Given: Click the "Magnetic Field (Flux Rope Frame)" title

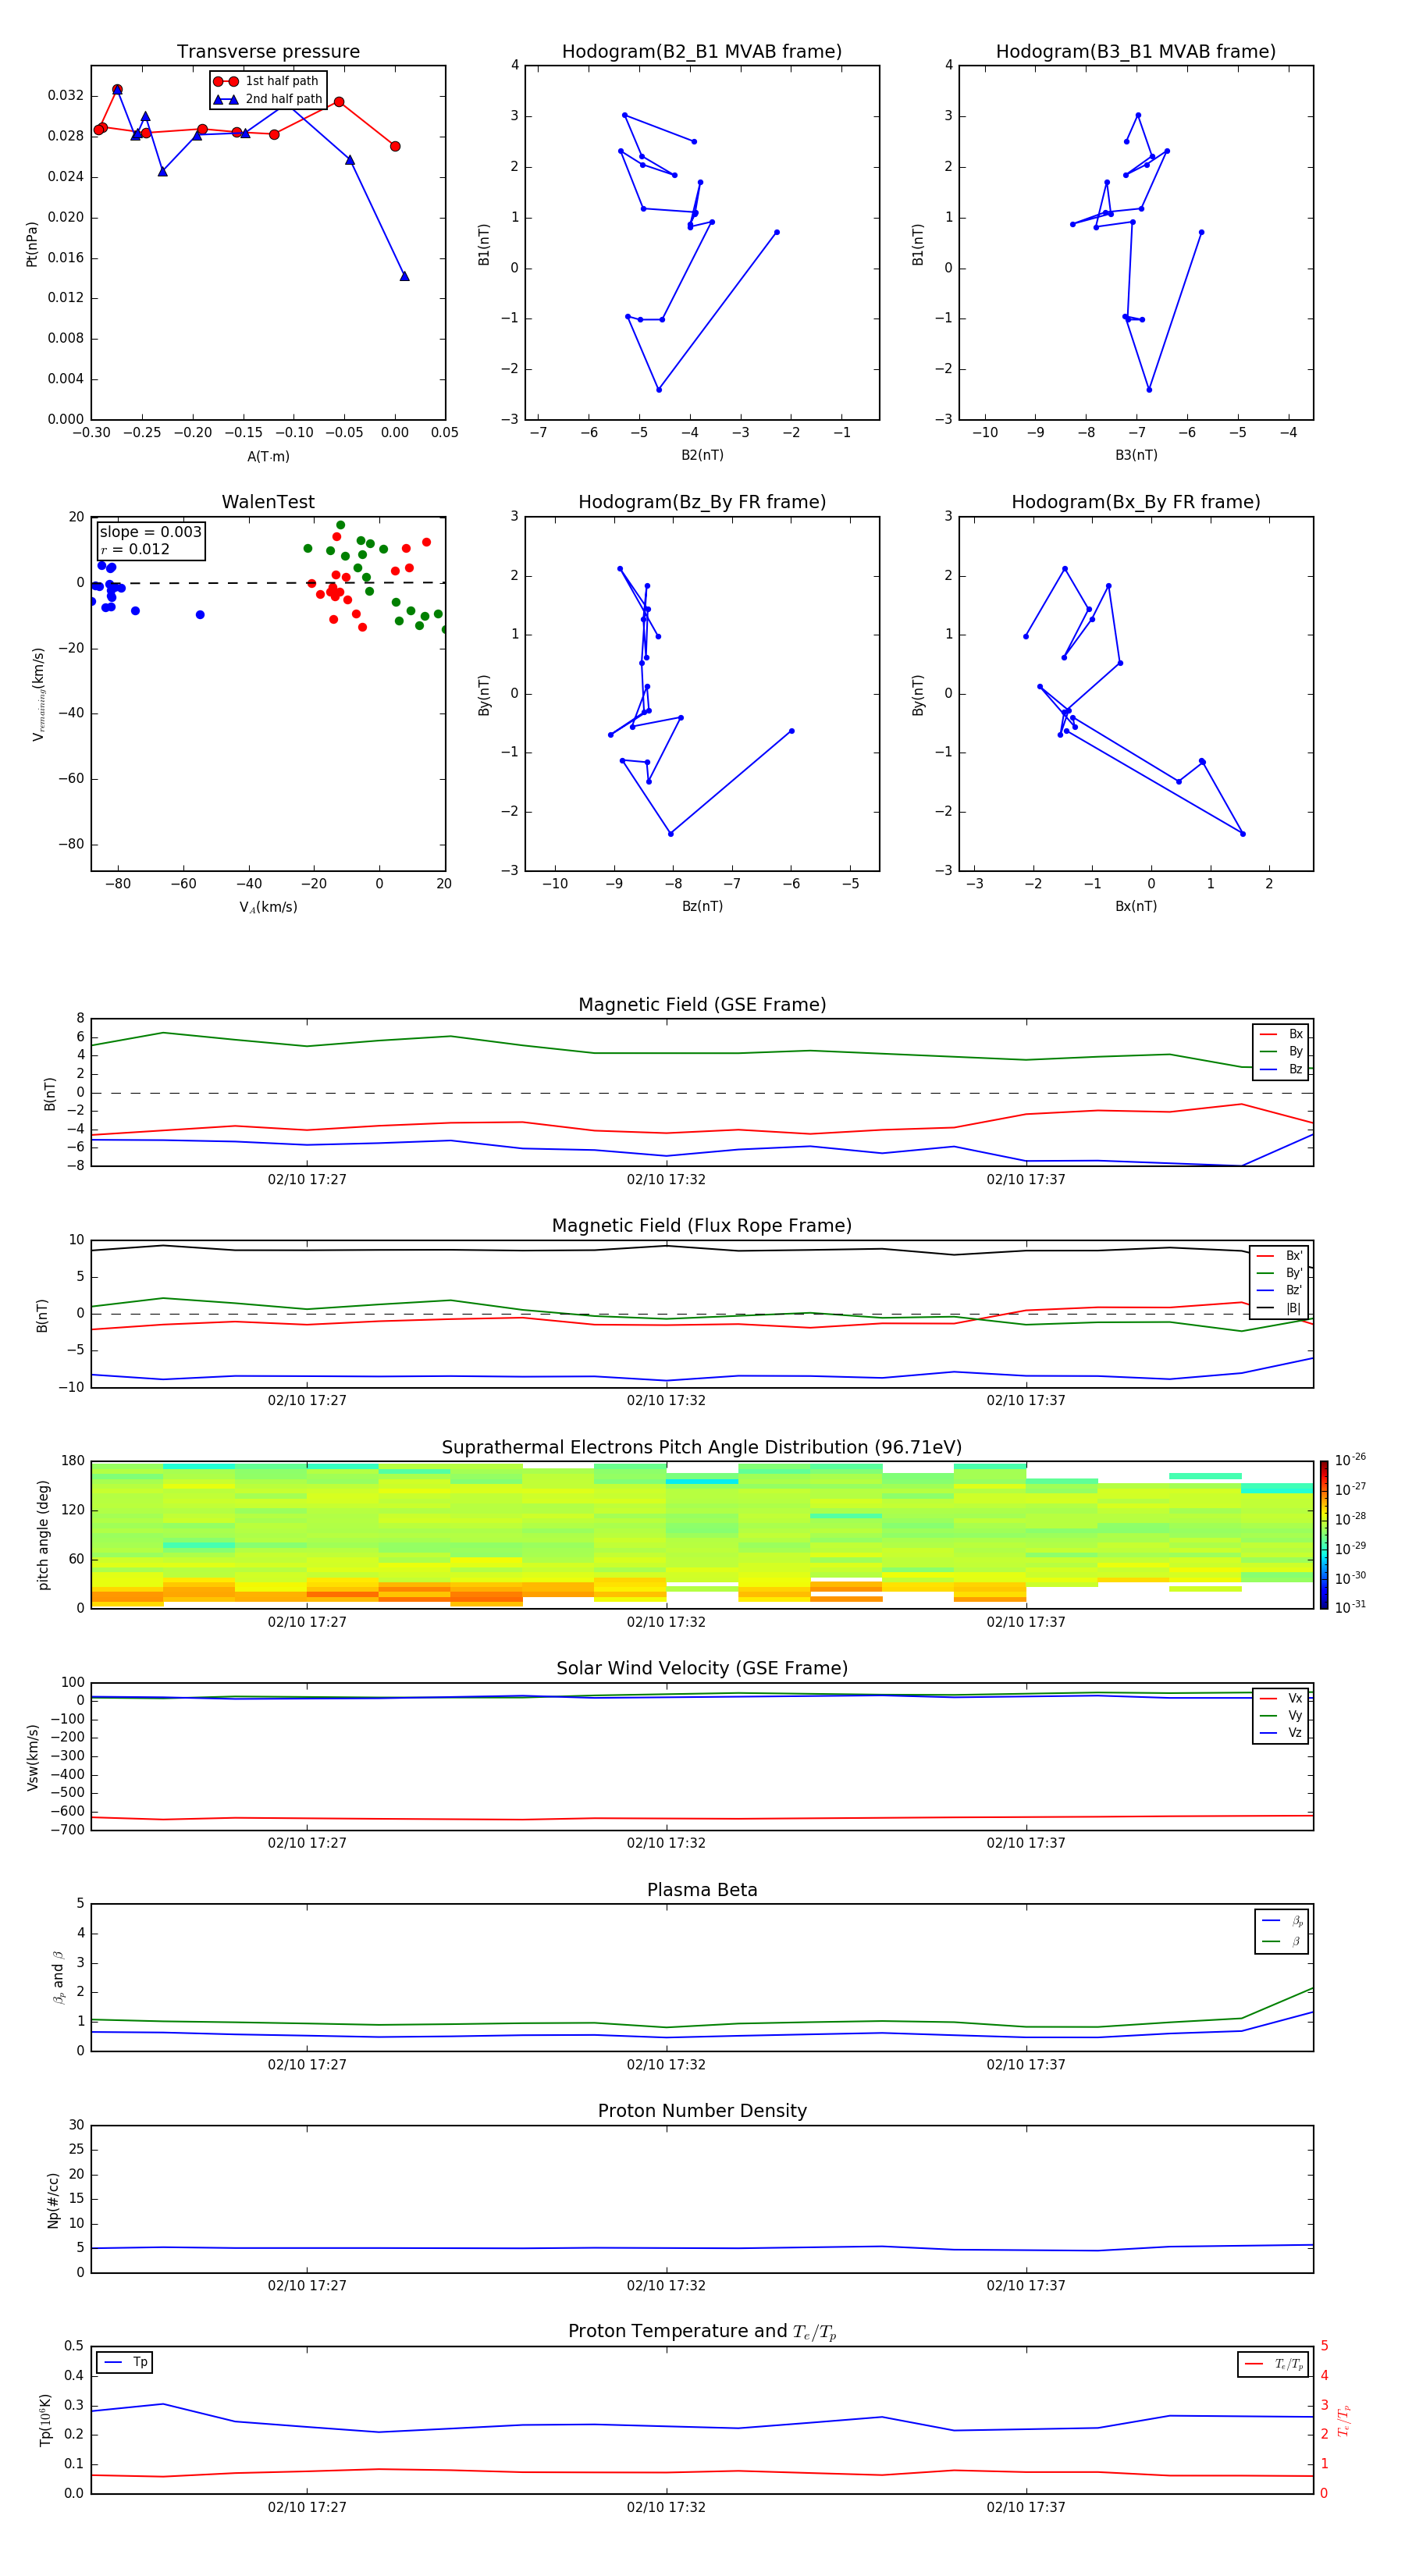Looking at the screenshot, I should click(702, 1226).
